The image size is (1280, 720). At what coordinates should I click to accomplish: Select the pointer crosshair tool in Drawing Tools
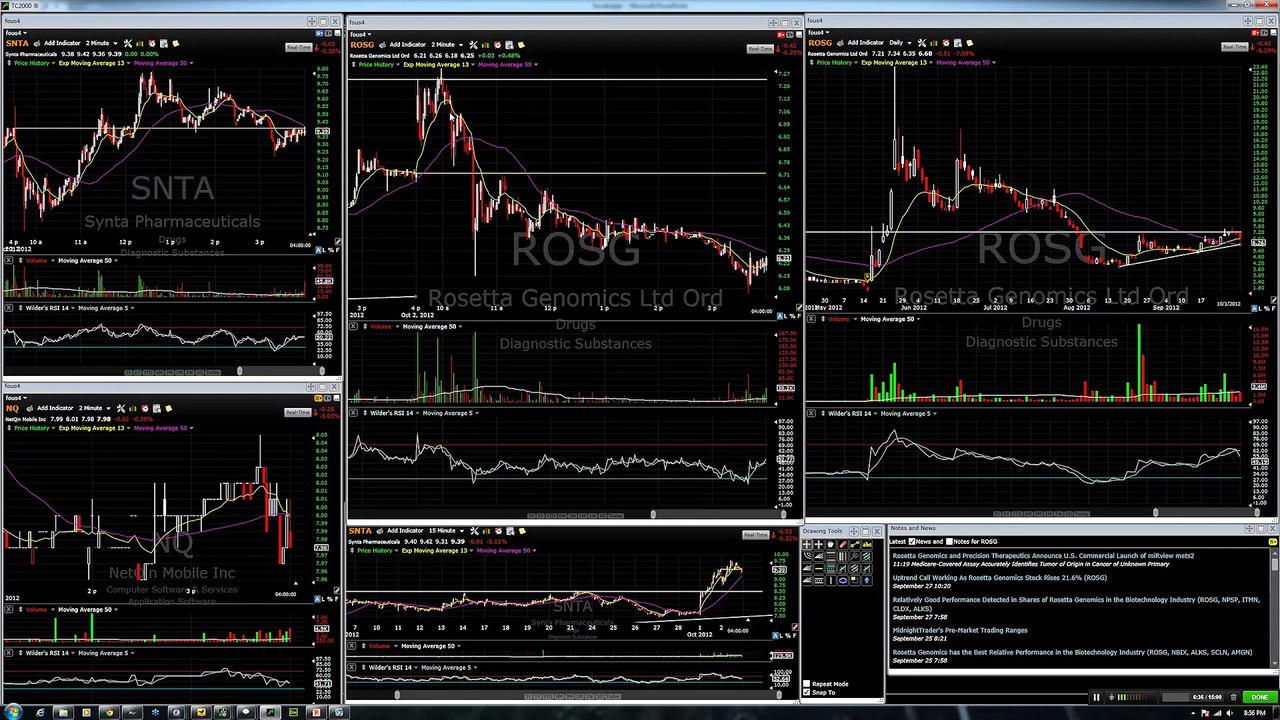click(x=808, y=545)
